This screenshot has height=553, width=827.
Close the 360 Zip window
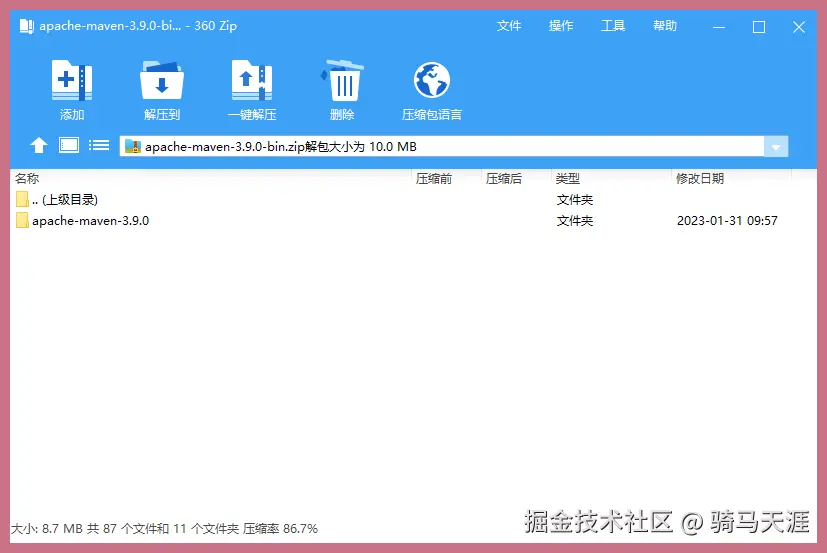(x=799, y=27)
